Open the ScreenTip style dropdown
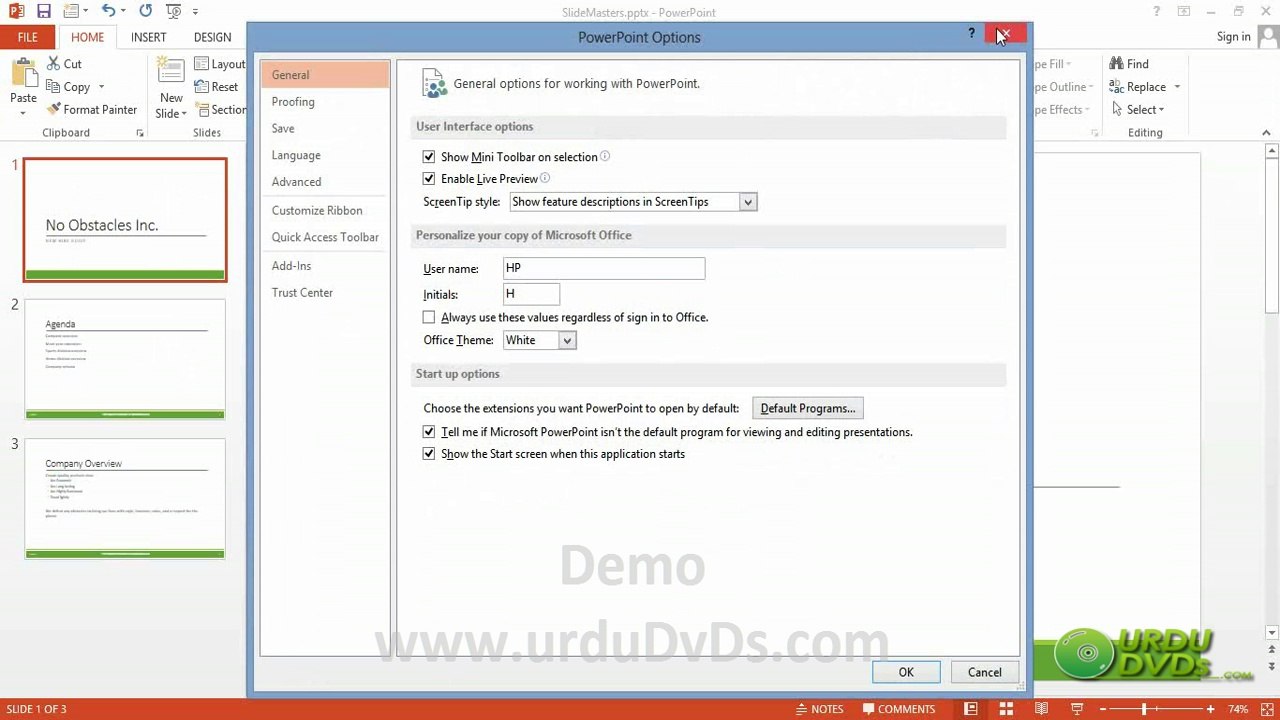The height and width of the screenshot is (720, 1280). click(747, 202)
